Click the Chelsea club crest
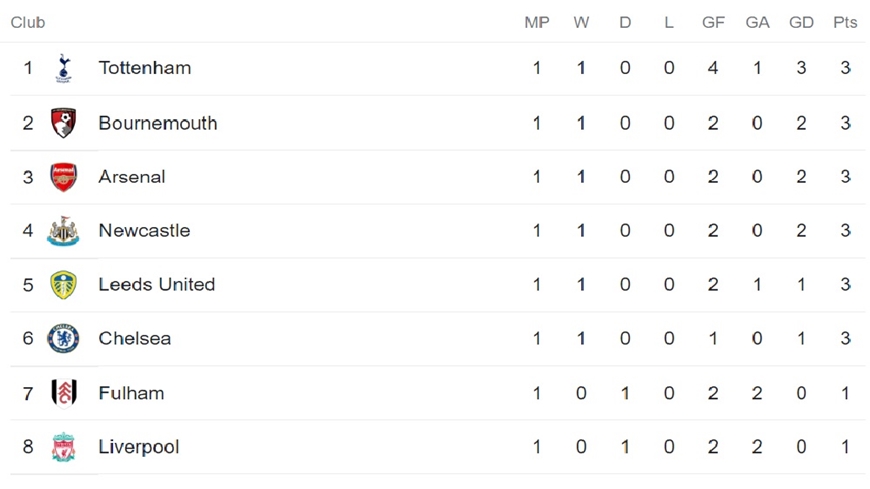The image size is (870, 489). click(63, 339)
